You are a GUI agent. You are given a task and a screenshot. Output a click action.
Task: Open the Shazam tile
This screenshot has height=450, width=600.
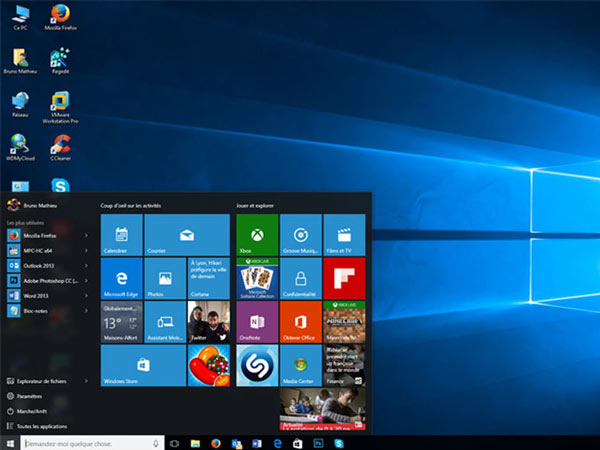click(257, 365)
